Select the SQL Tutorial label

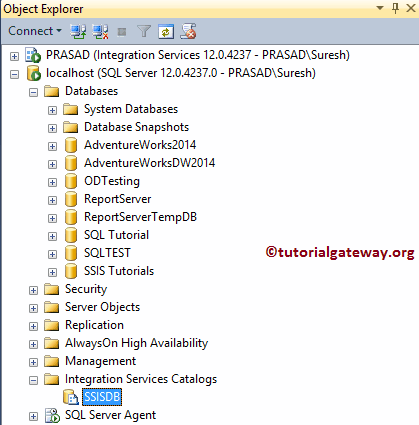[x=116, y=235]
